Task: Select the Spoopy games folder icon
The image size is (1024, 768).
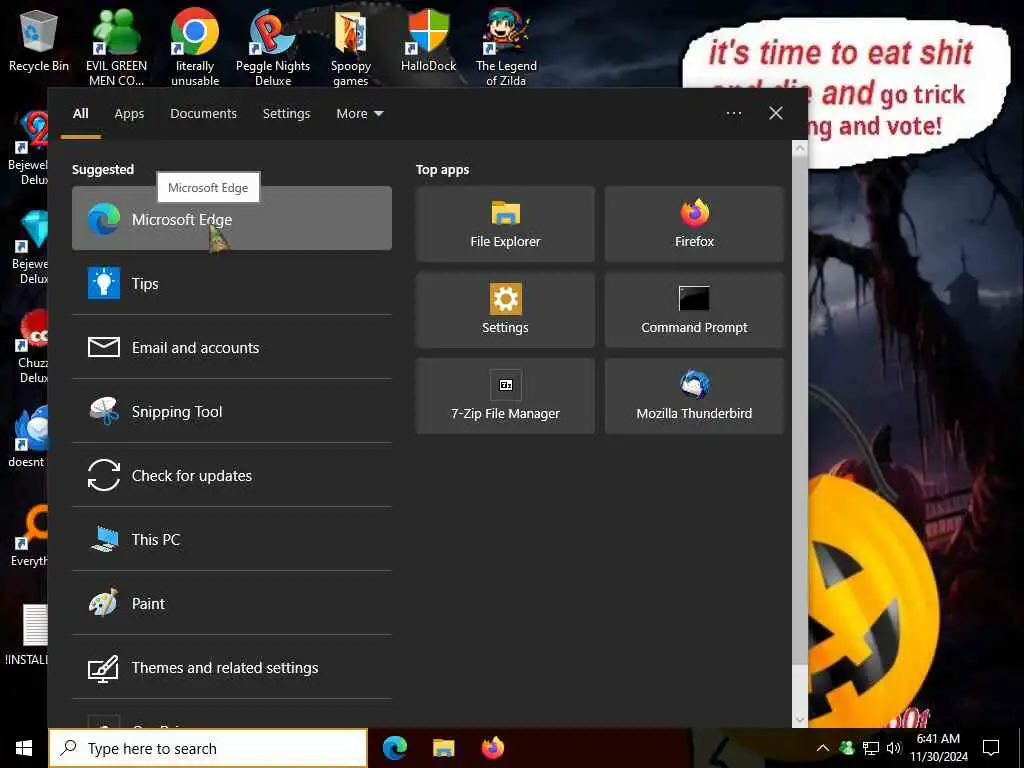Action: (351, 47)
